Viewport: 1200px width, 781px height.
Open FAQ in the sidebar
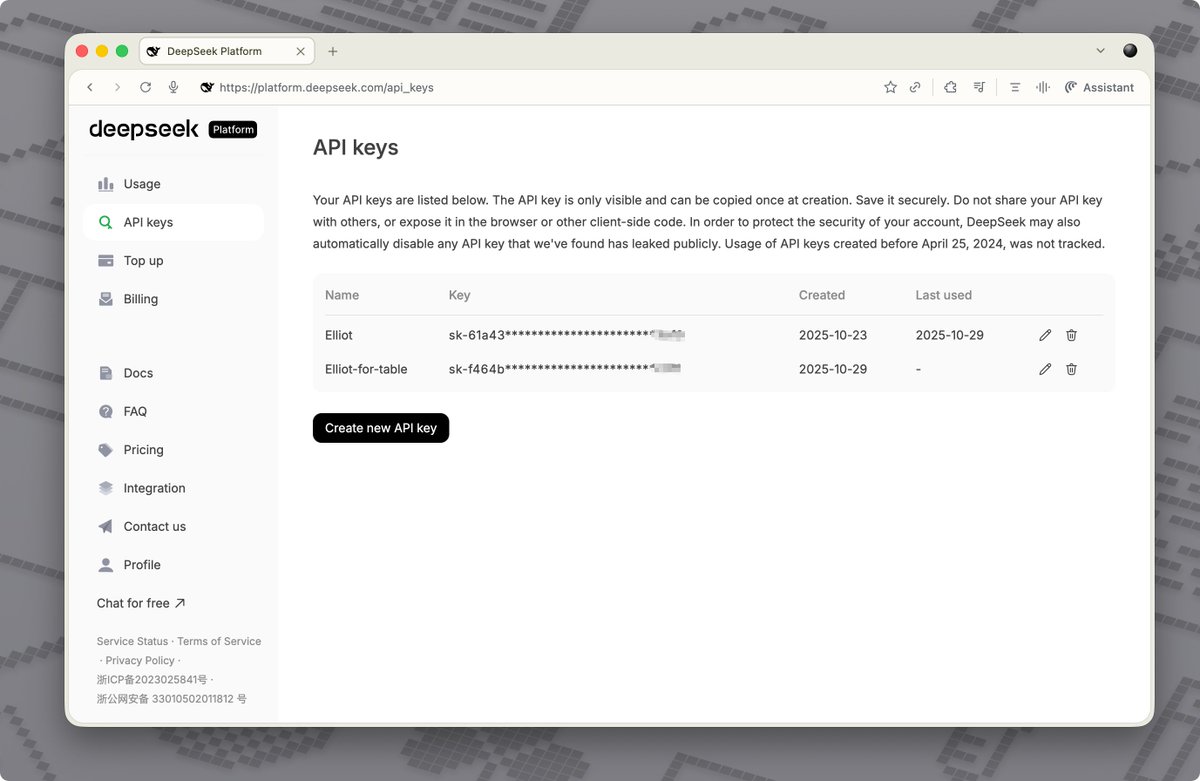pos(173,411)
